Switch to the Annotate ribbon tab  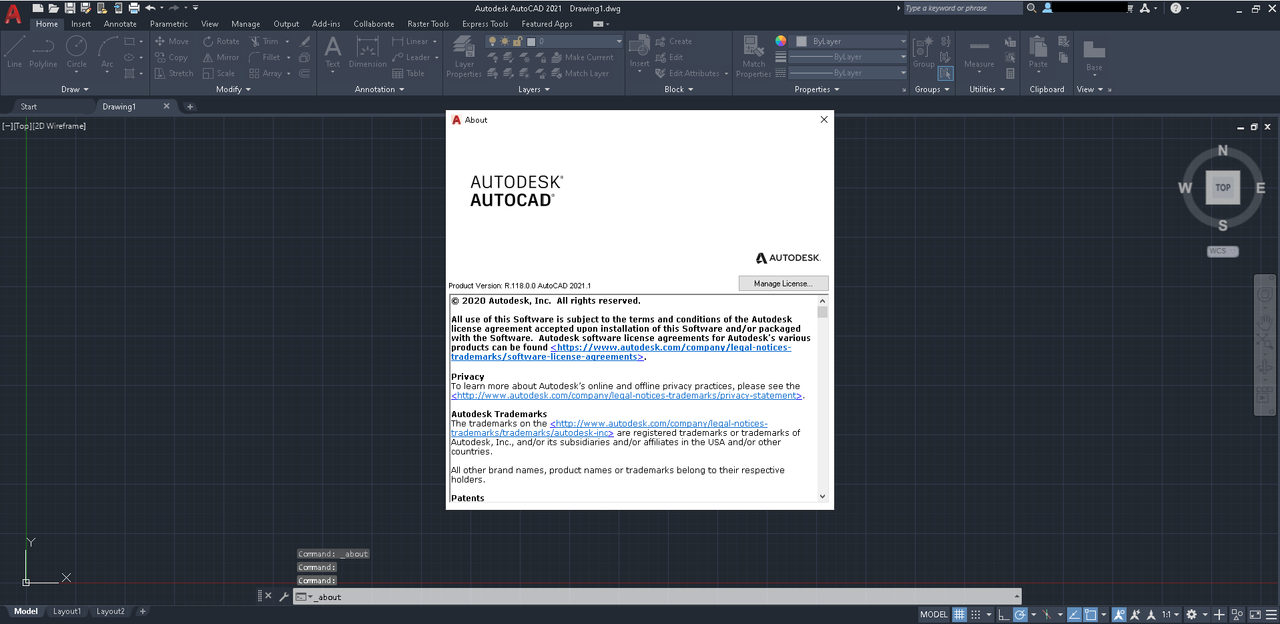click(120, 24)
